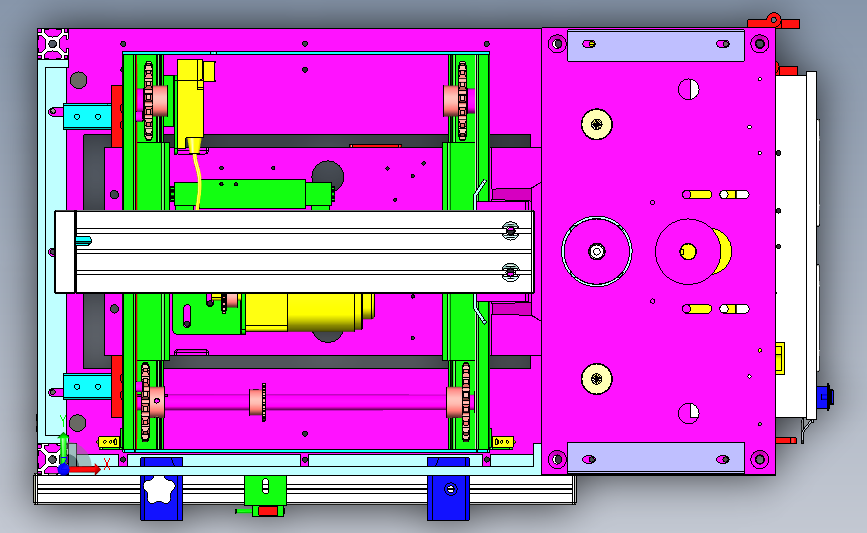Select the blue bracket with screw on bottom rail
Viewport: 867px width, 533px height.
448,489
